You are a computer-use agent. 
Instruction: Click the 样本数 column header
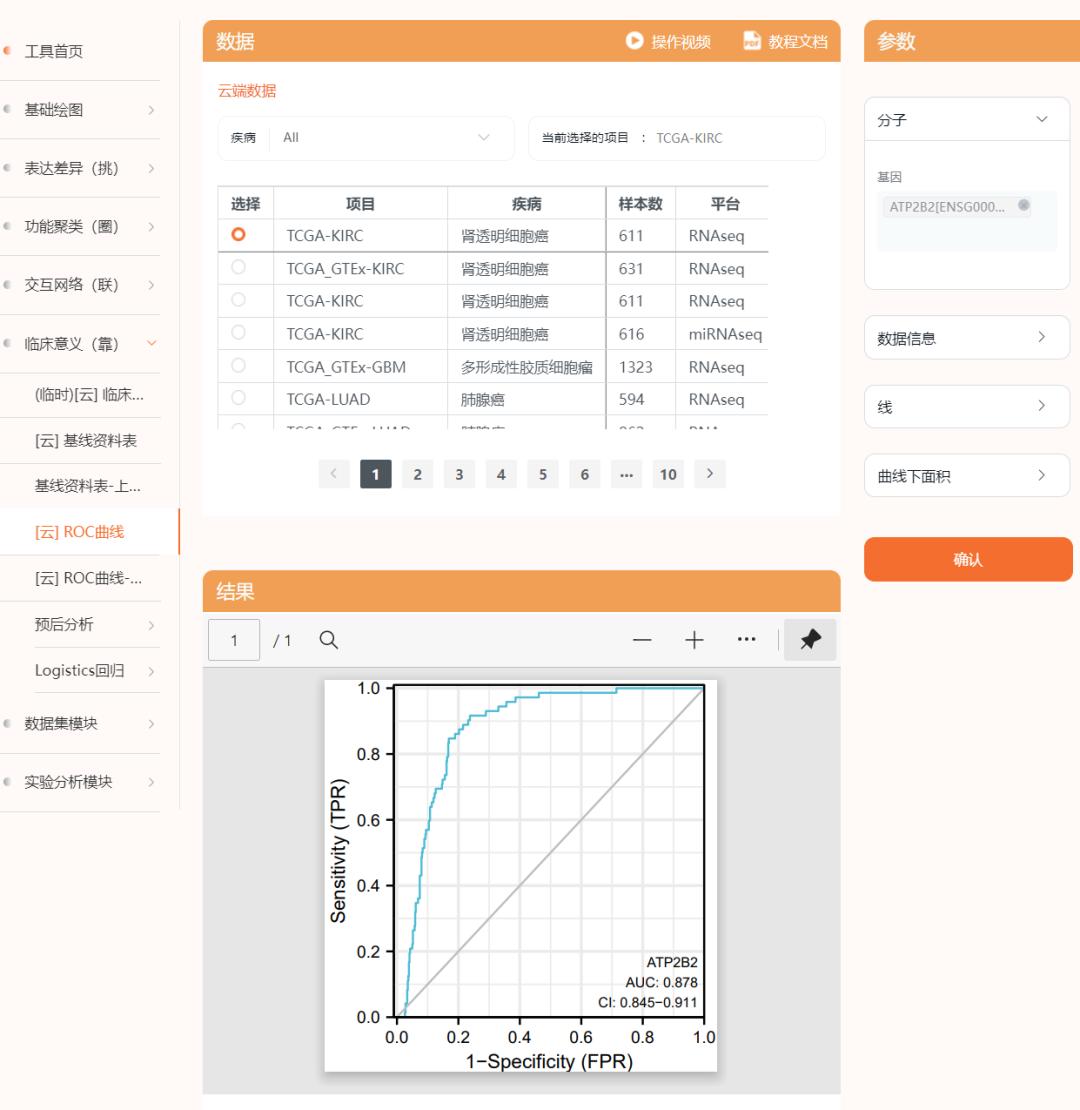(x=640, y=204)
